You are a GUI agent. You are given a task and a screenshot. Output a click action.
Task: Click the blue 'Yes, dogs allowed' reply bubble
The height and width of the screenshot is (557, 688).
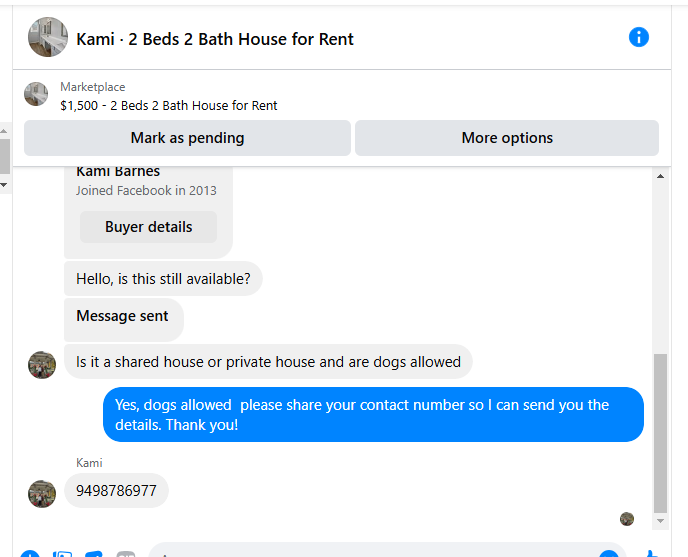[x=373, y=414]
